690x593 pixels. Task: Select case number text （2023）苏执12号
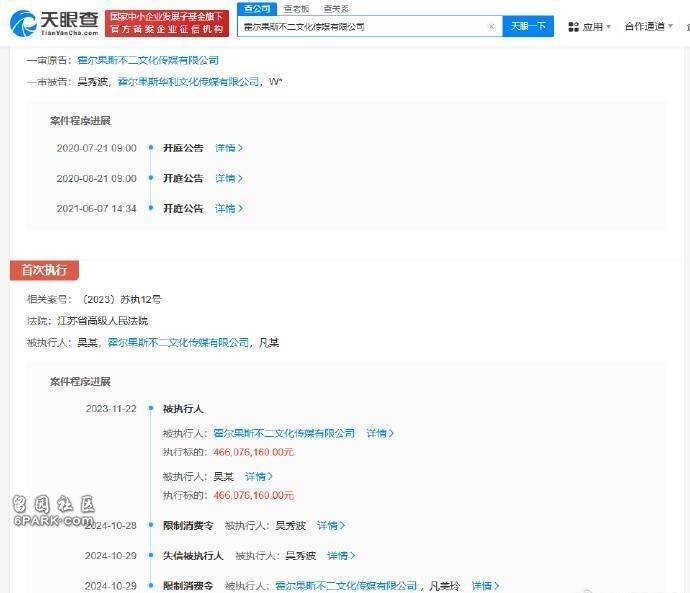tap(121, 300)
